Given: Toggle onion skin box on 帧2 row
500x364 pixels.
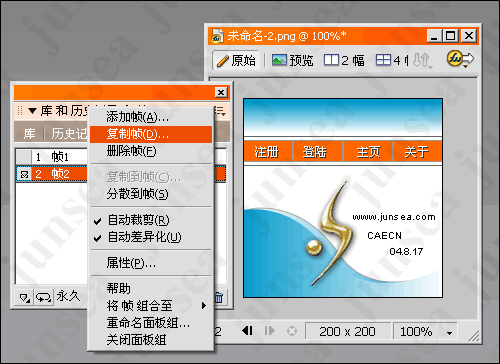Looking at the screenshot, I should point(24,174).
